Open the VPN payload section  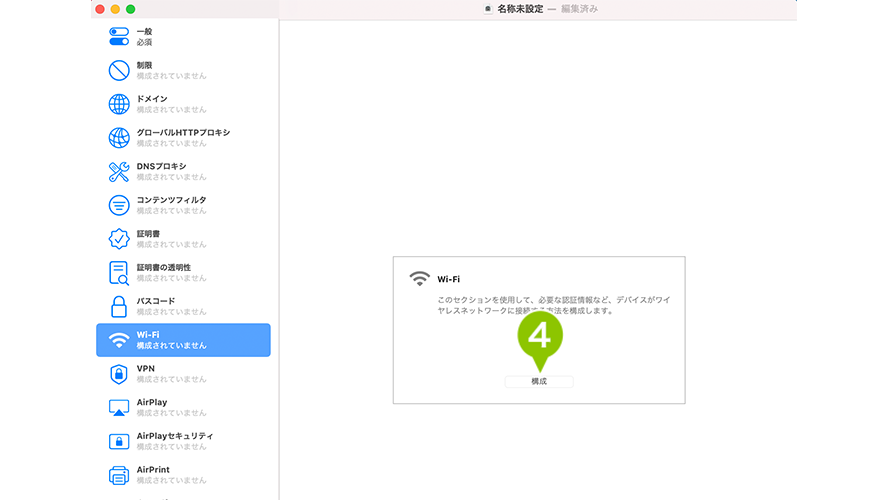pyautogui.click(x=183, y=374)
